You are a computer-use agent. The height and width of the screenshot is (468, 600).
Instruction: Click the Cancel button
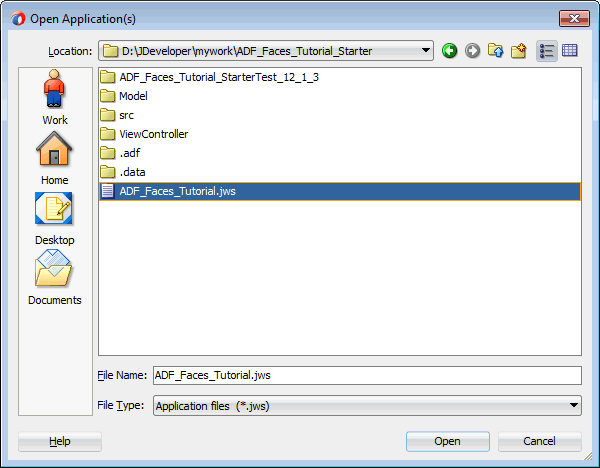[x=540, y=441]
